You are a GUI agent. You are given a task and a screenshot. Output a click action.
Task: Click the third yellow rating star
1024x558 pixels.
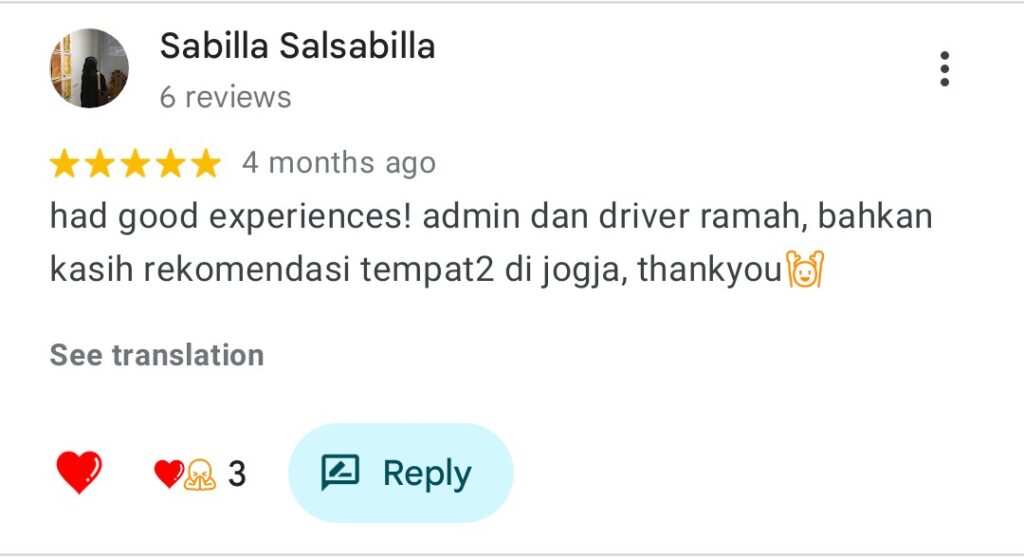(135, 163)
